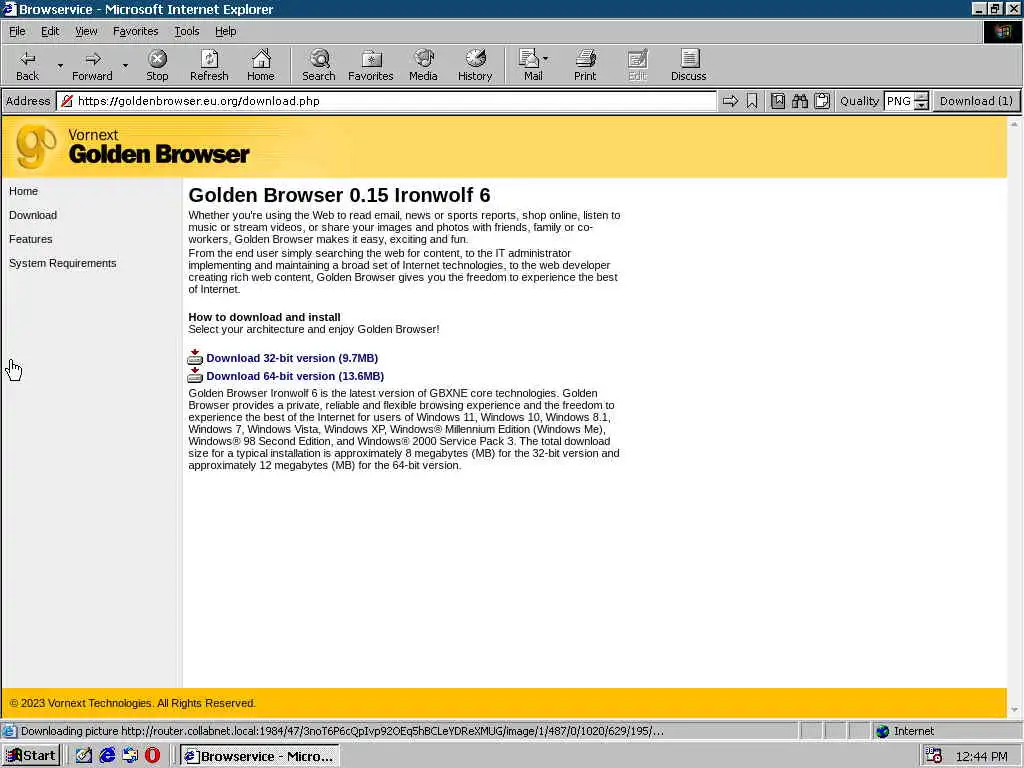Click the bookmark ribbon icon

tap(752, 101)
